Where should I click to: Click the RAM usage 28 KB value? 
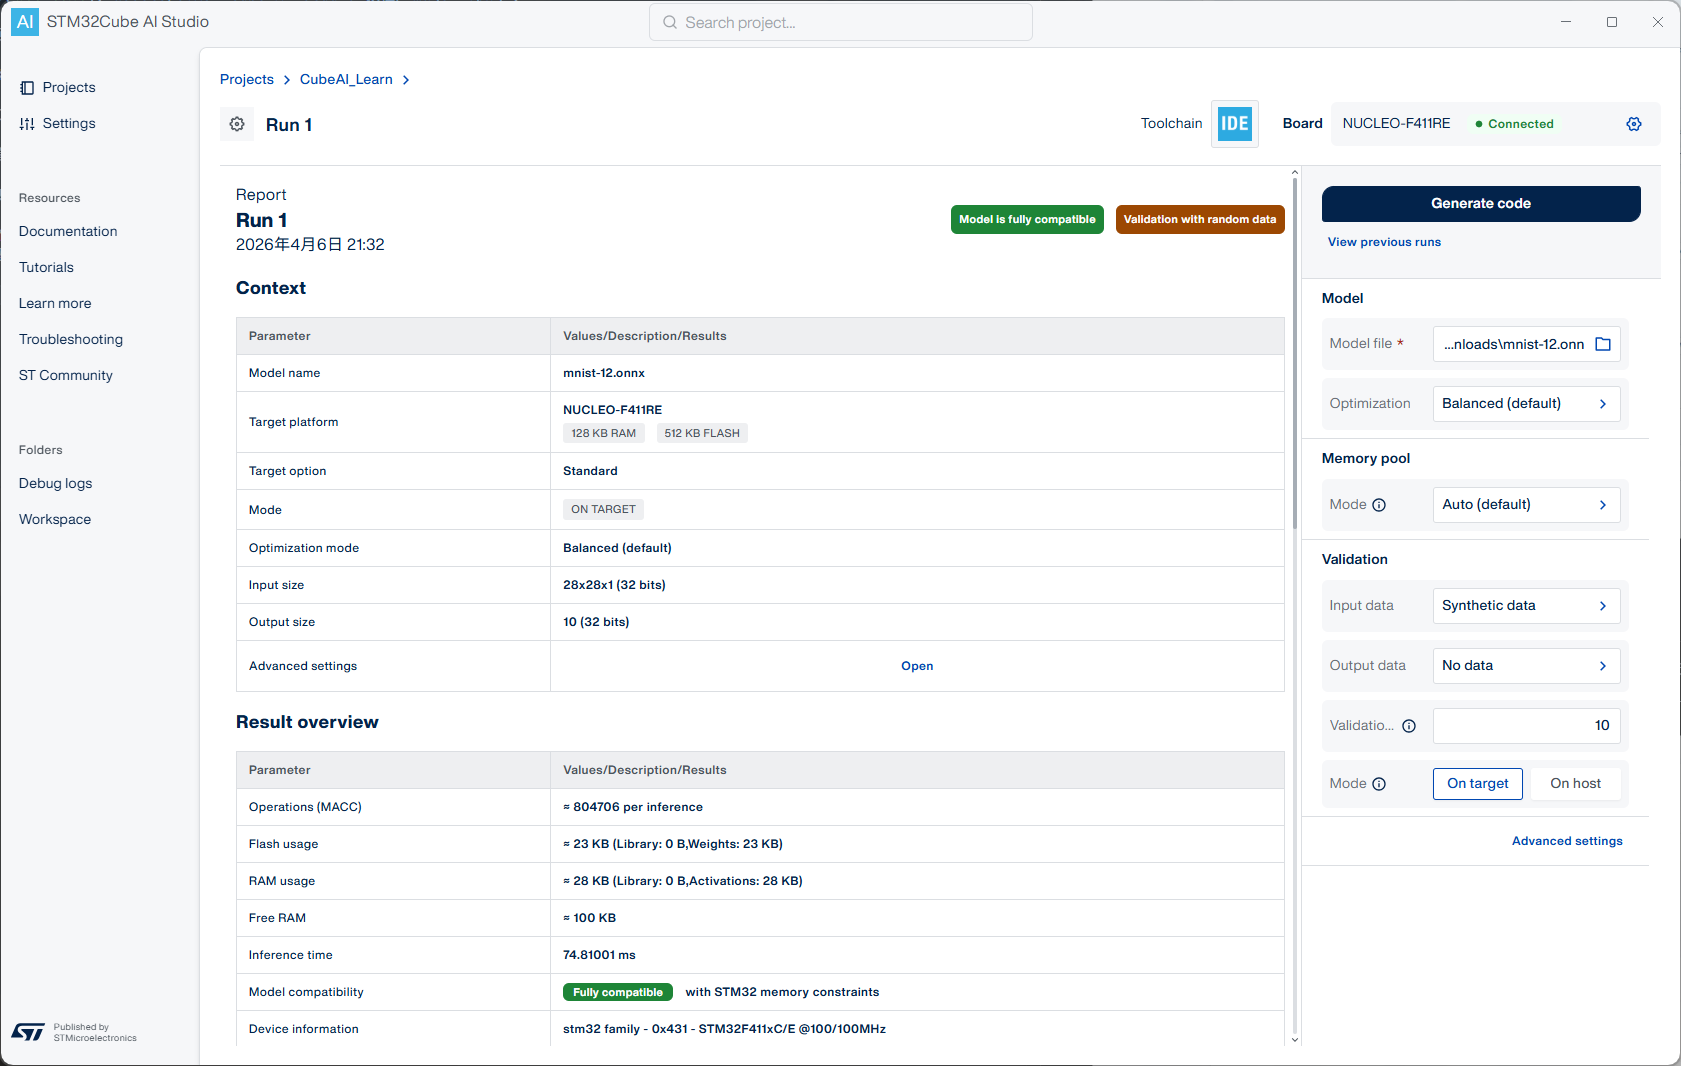coord(683,881)
